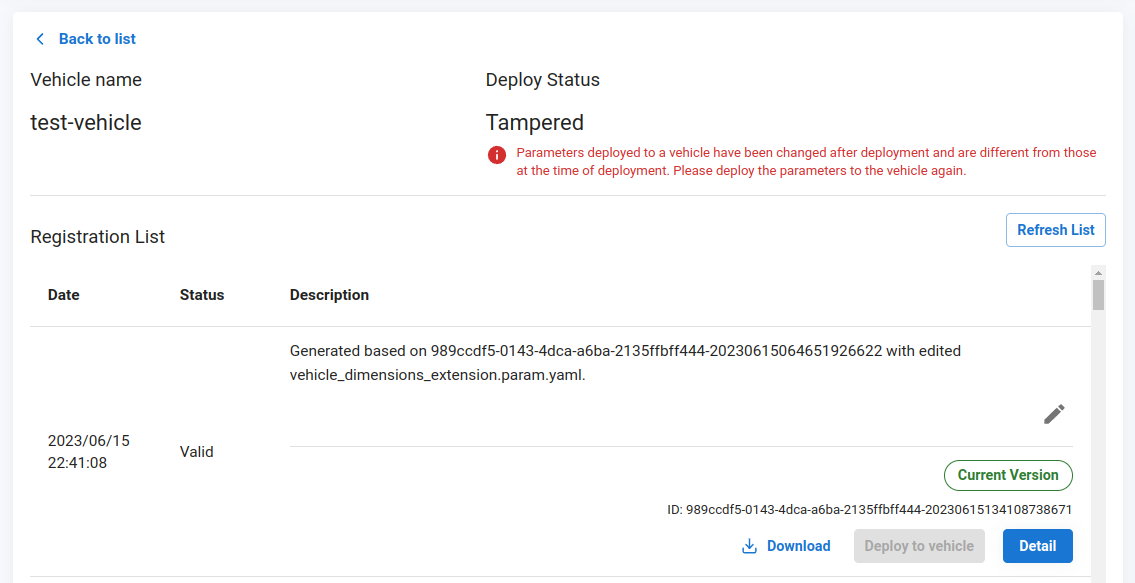Click the Status column header
This screenshot has height=583, width=1135.
pyautogui.click(x=201, y=295)
